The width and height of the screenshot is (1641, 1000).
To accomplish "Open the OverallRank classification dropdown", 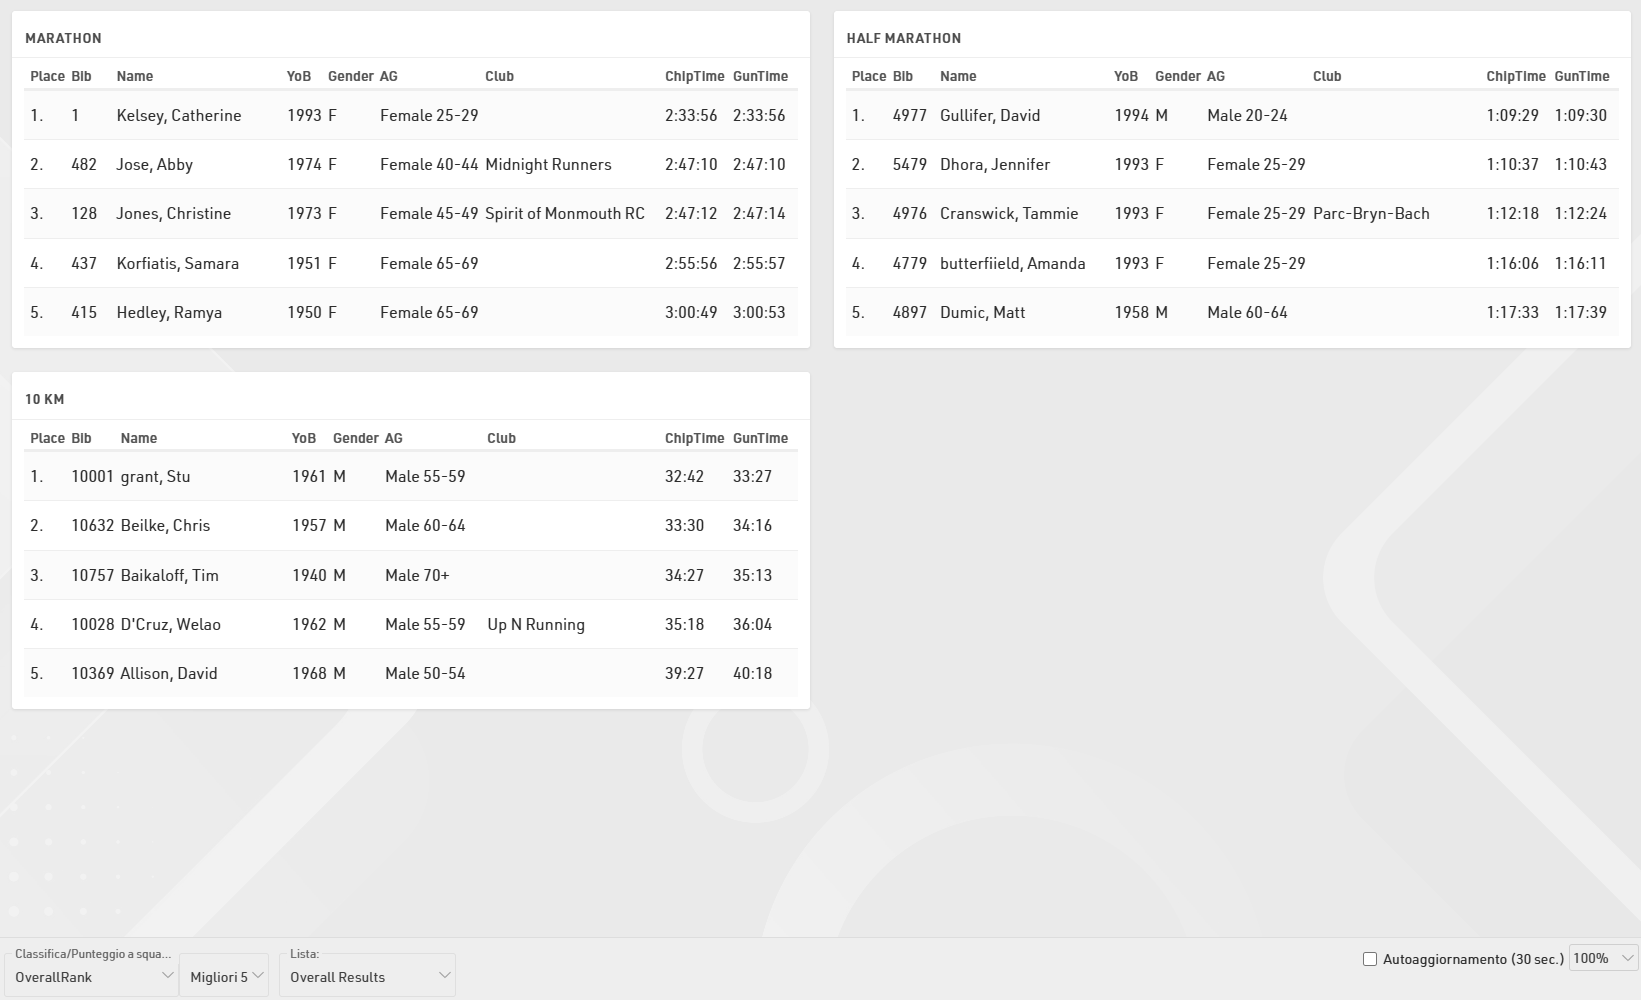I will coord(91,977).
